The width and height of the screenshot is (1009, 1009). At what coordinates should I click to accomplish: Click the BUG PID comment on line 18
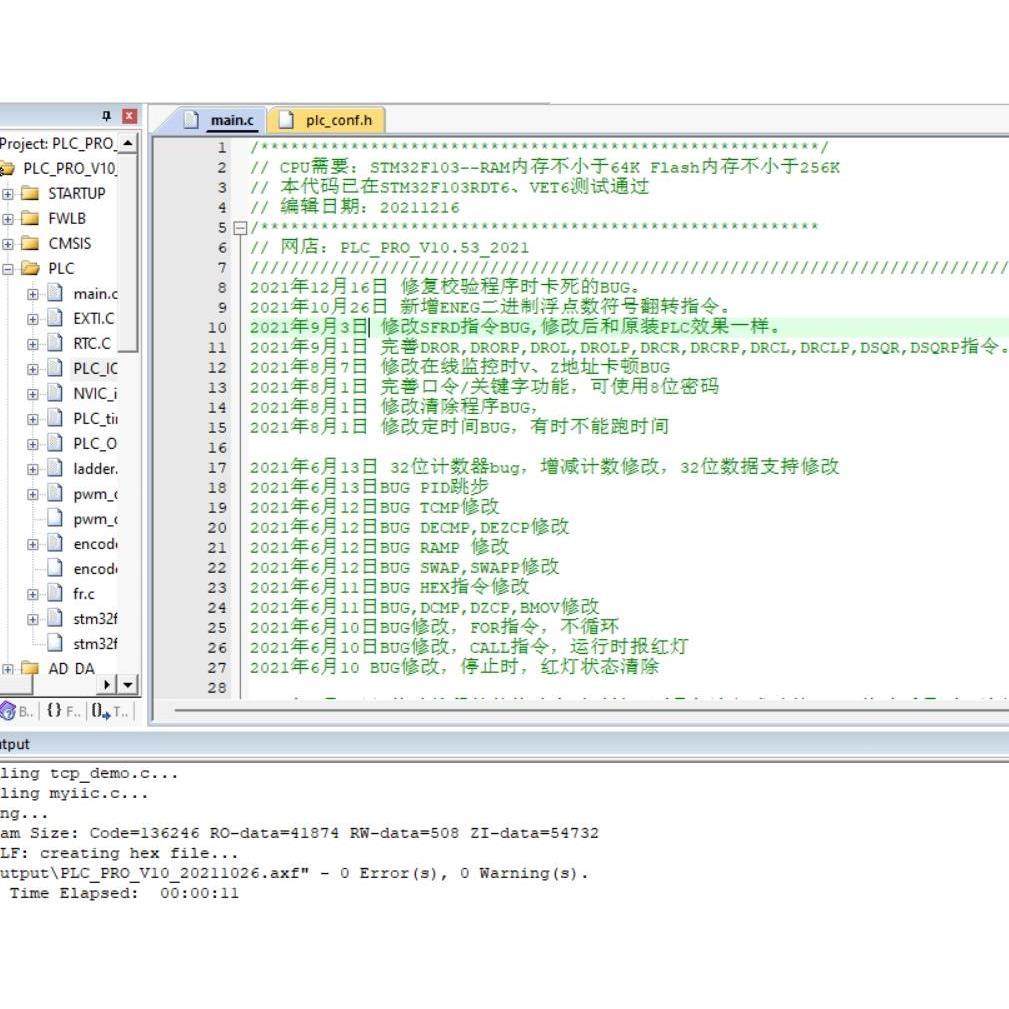434,487
